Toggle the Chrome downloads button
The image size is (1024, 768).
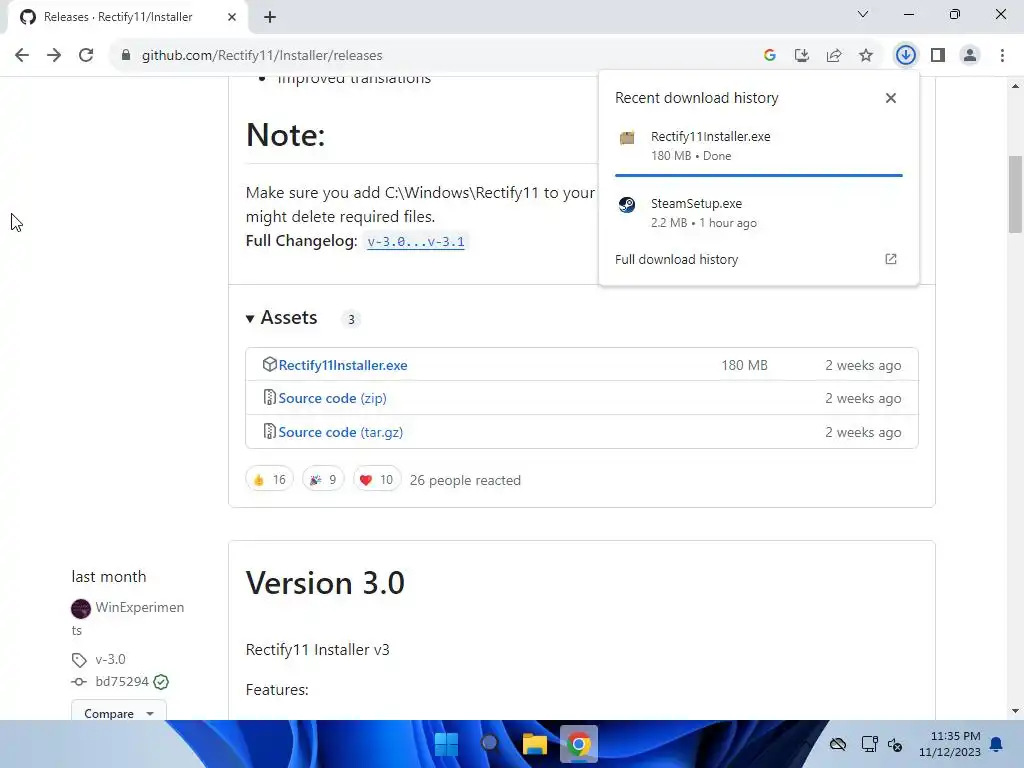point(906,56)
